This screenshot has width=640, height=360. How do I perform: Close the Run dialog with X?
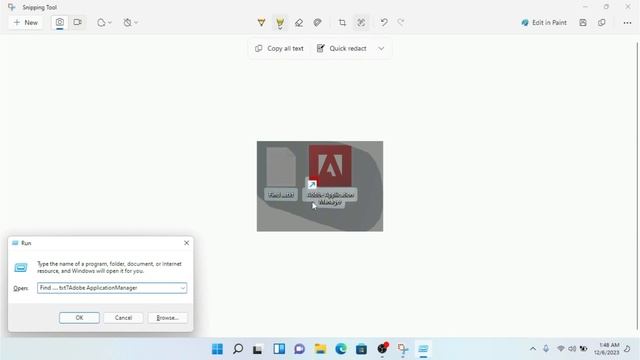pos(187,243)
